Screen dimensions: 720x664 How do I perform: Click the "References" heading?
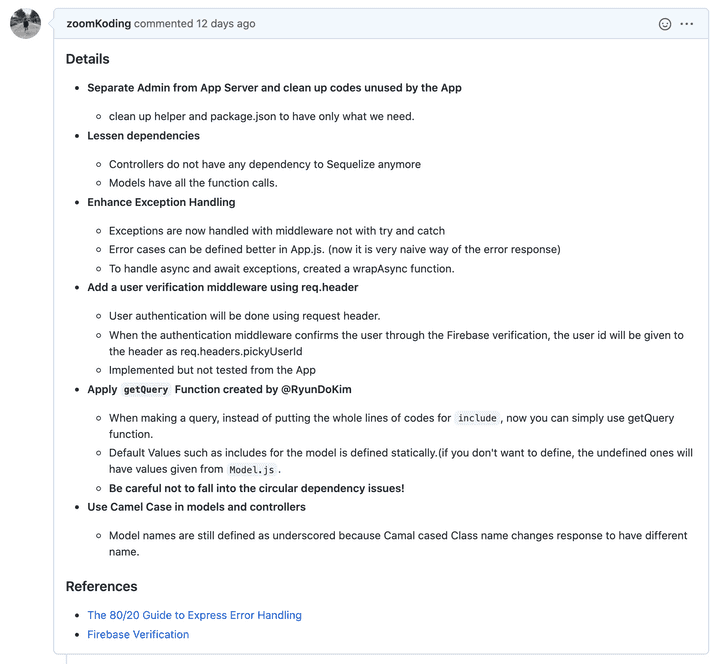click(102, 586)
